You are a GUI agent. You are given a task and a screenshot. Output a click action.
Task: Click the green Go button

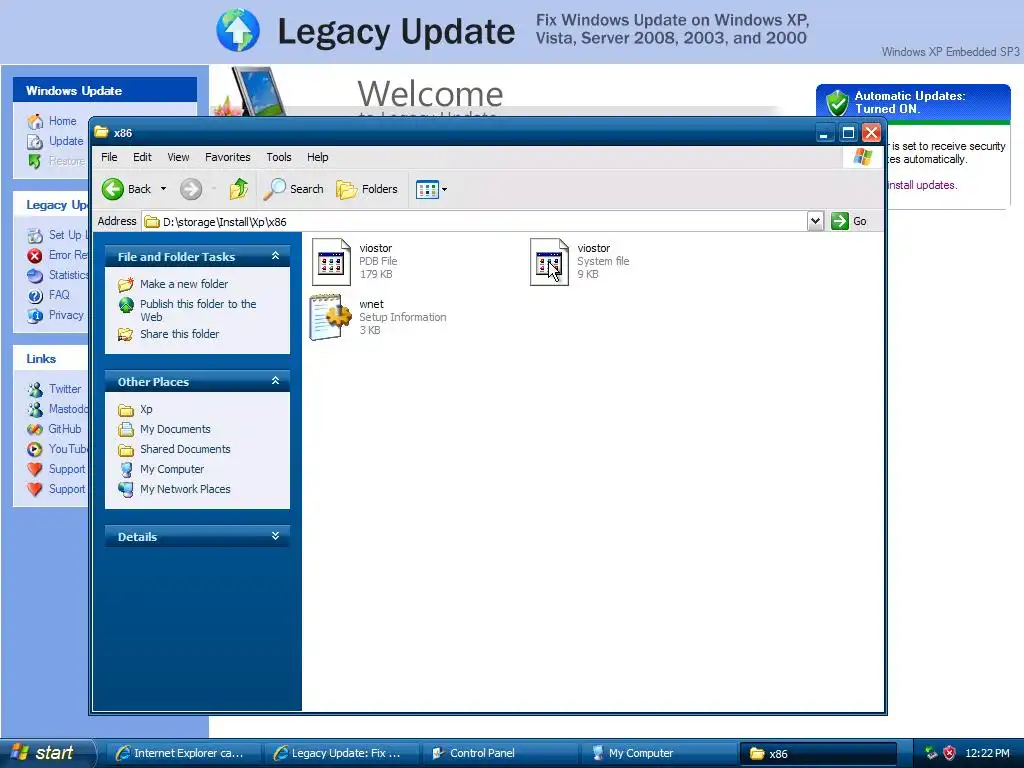849,221
